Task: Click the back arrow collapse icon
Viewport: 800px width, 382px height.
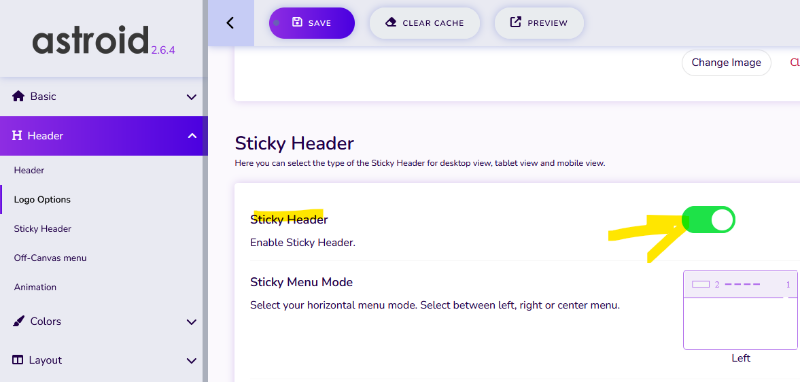Action: coord(231,23)
